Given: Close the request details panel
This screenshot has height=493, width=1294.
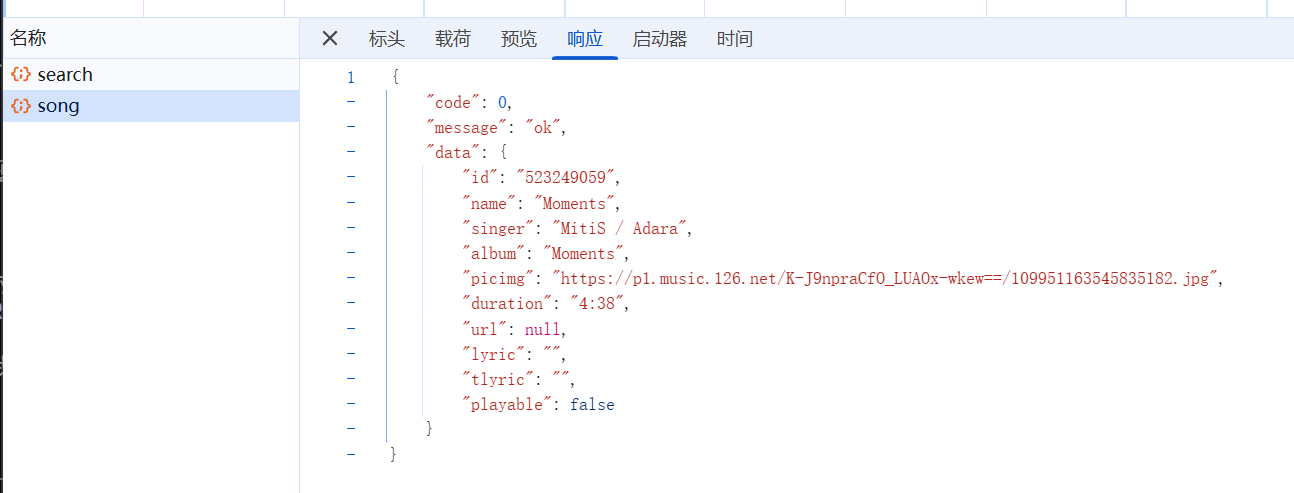Looking at the screenshot, I should click(330, 39).
